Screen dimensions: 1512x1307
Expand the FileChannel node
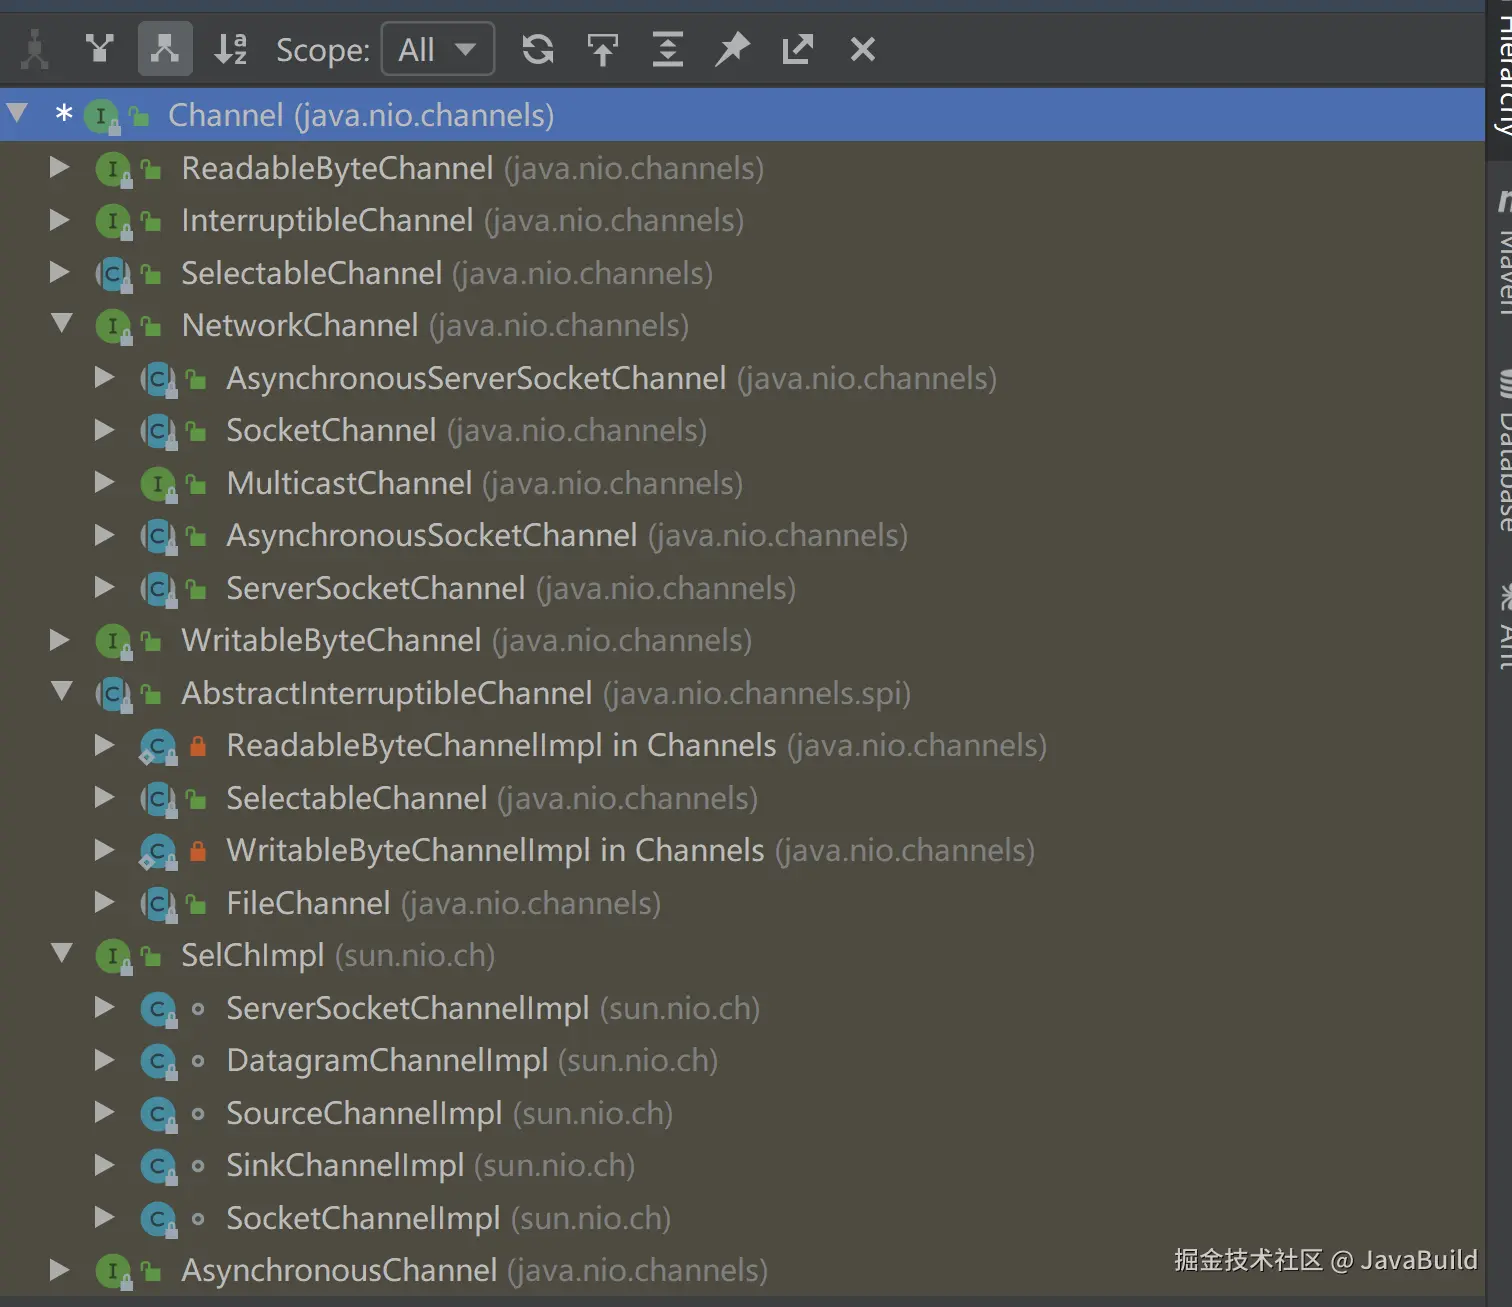tap(104, 902)
